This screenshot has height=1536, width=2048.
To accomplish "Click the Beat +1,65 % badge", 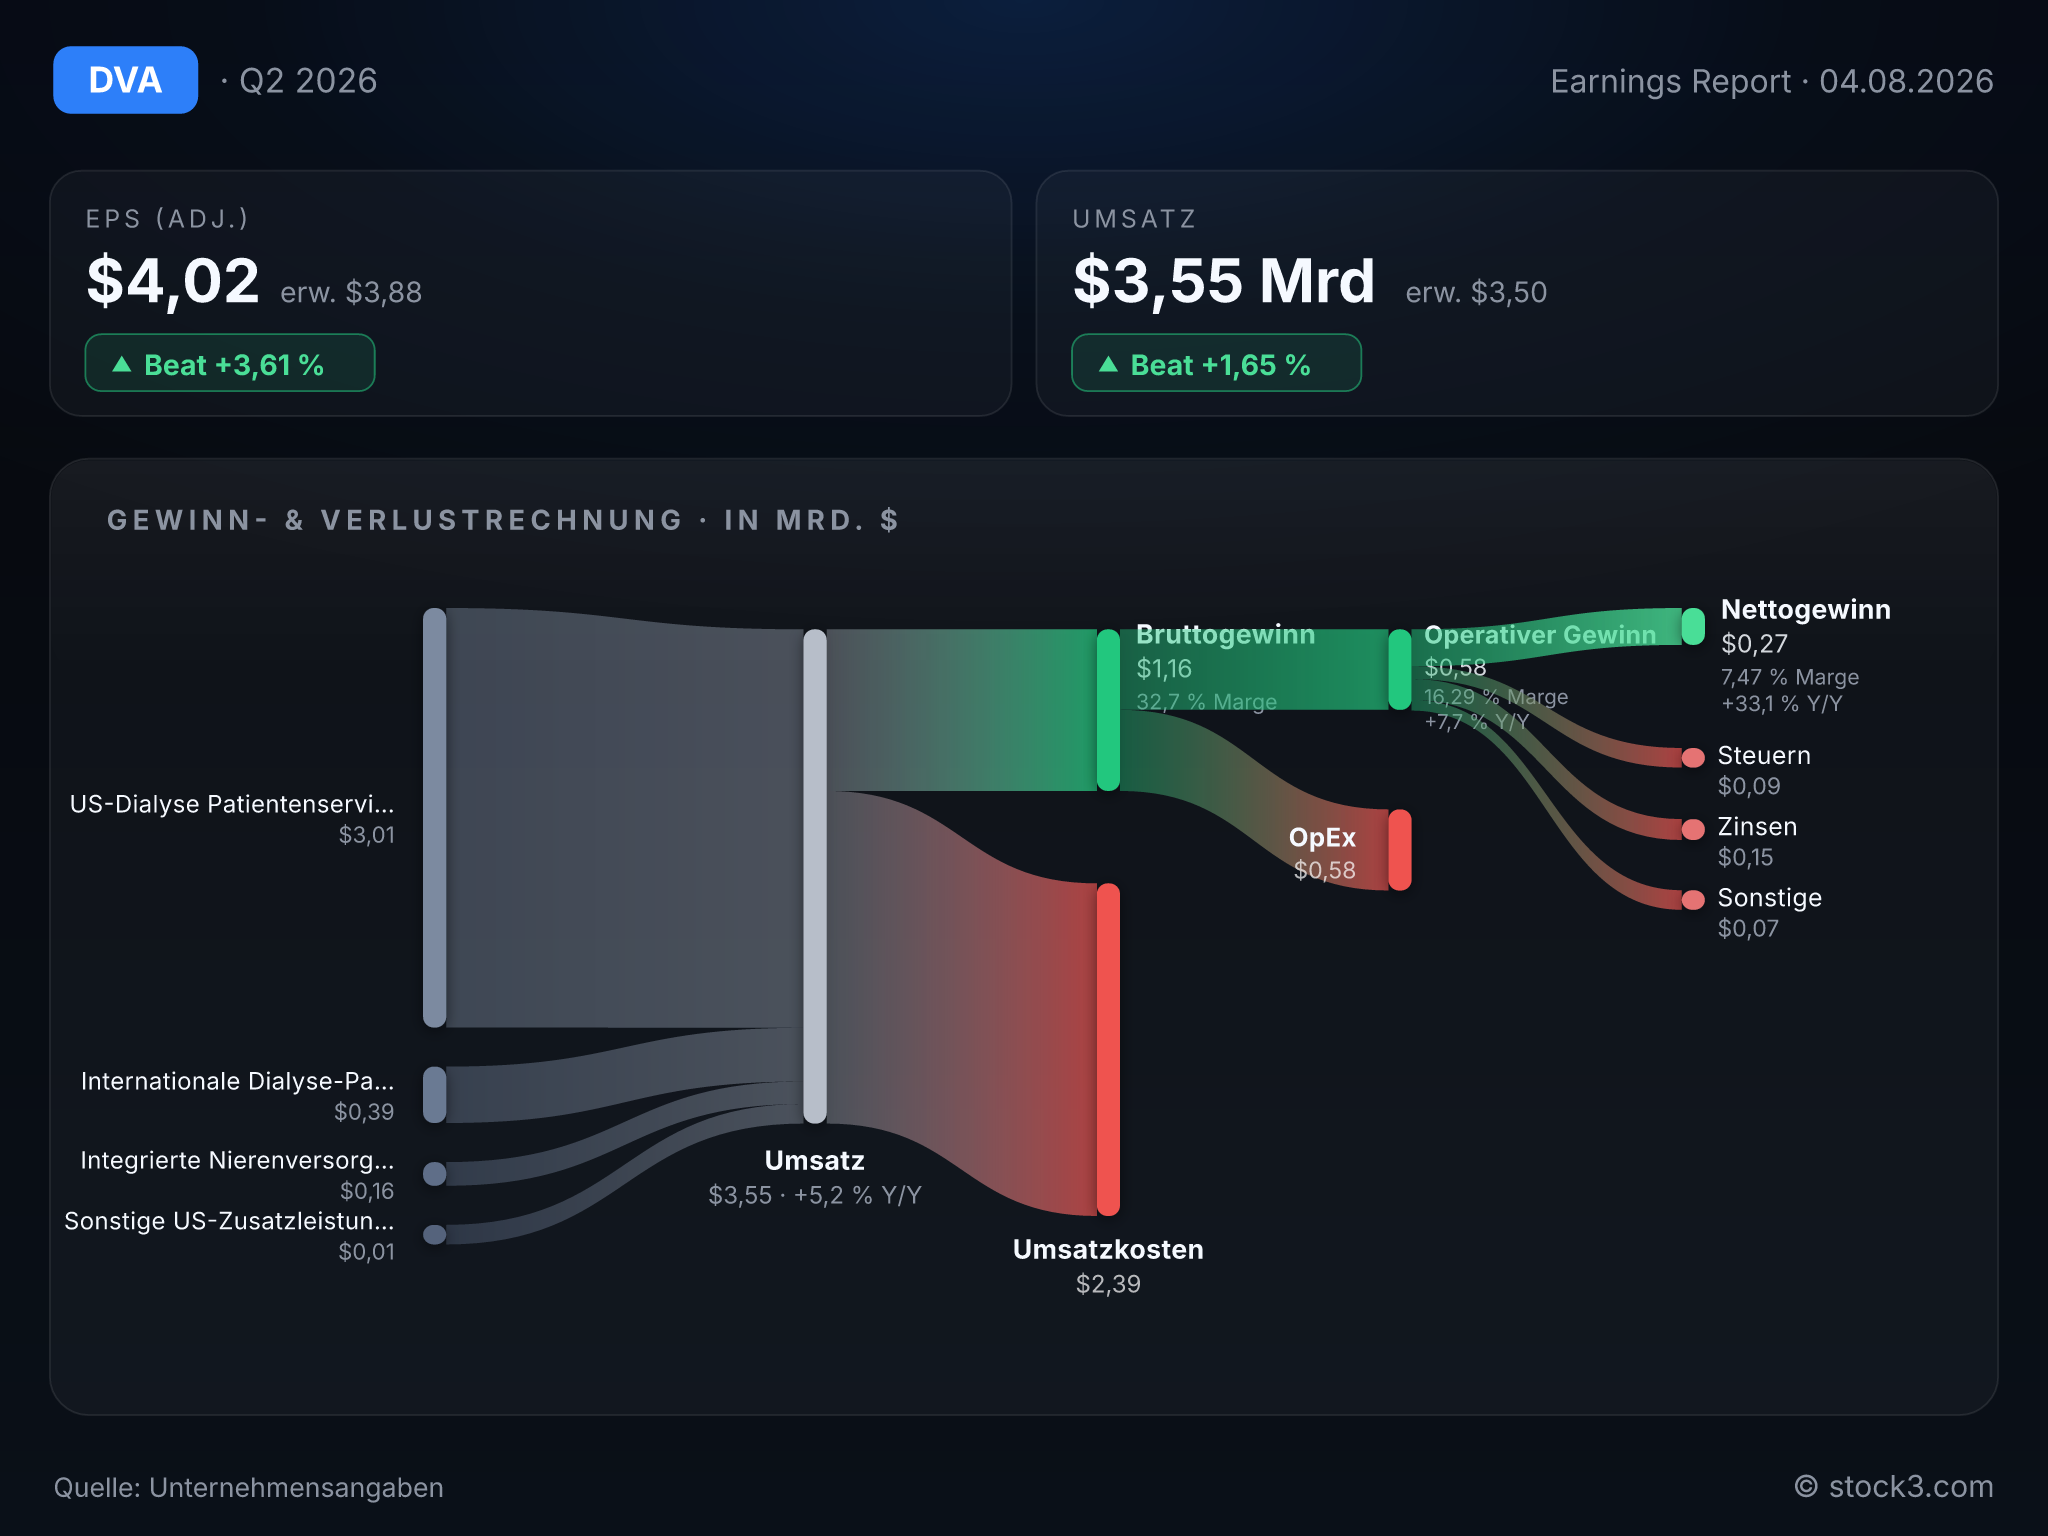I will [1216, 363].
